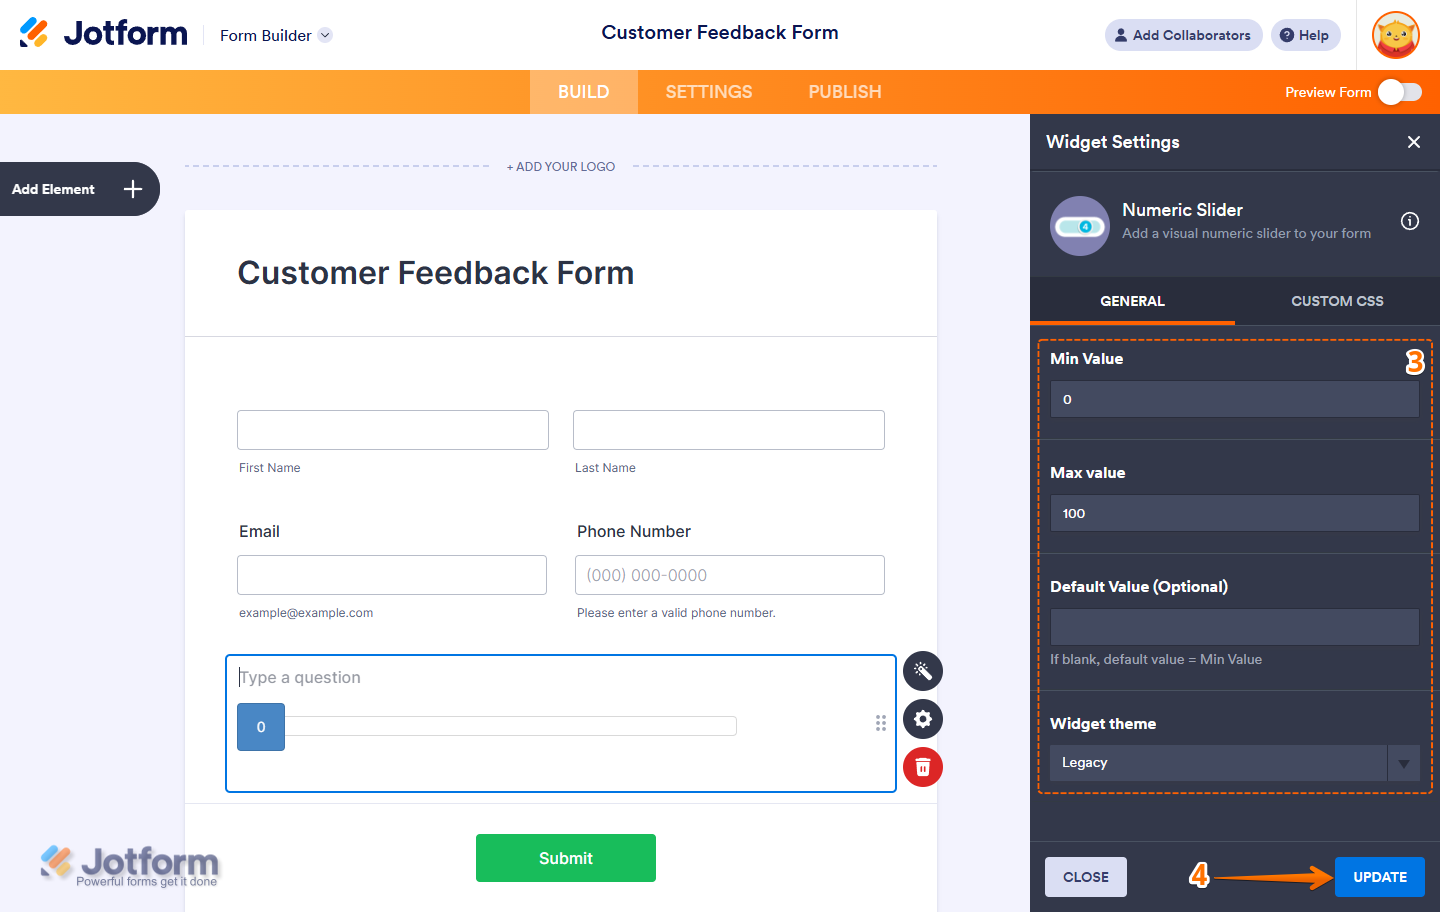Viewport: 1440px width, 912px height.
Task: Open the Settings tab
Action: (x=708, y=92)
